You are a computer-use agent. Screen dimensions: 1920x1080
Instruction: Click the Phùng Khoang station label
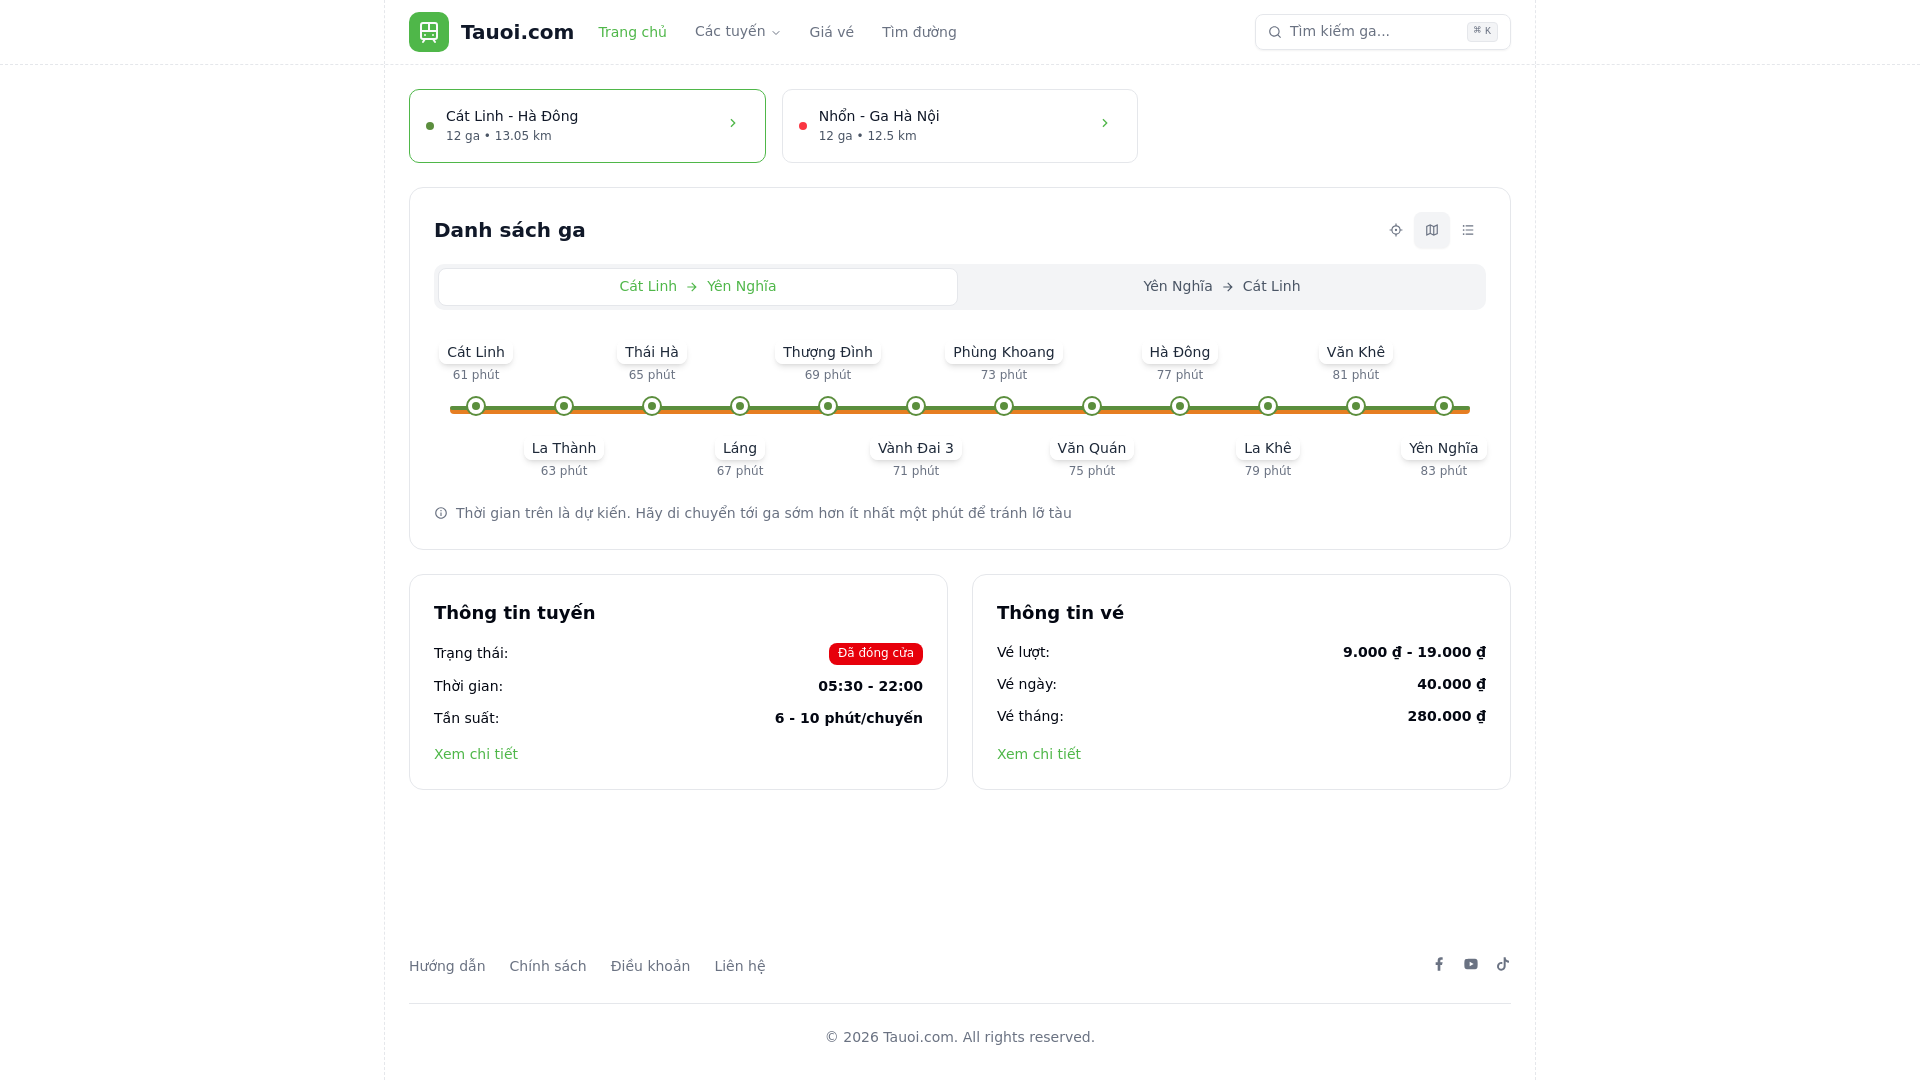[1004, 352]
